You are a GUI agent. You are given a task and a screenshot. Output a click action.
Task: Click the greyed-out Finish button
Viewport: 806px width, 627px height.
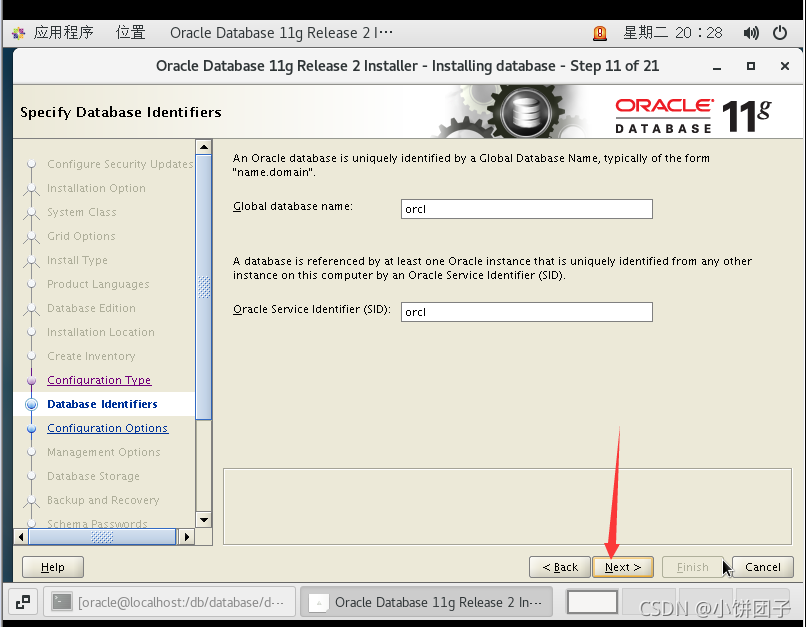click(692, 567)
